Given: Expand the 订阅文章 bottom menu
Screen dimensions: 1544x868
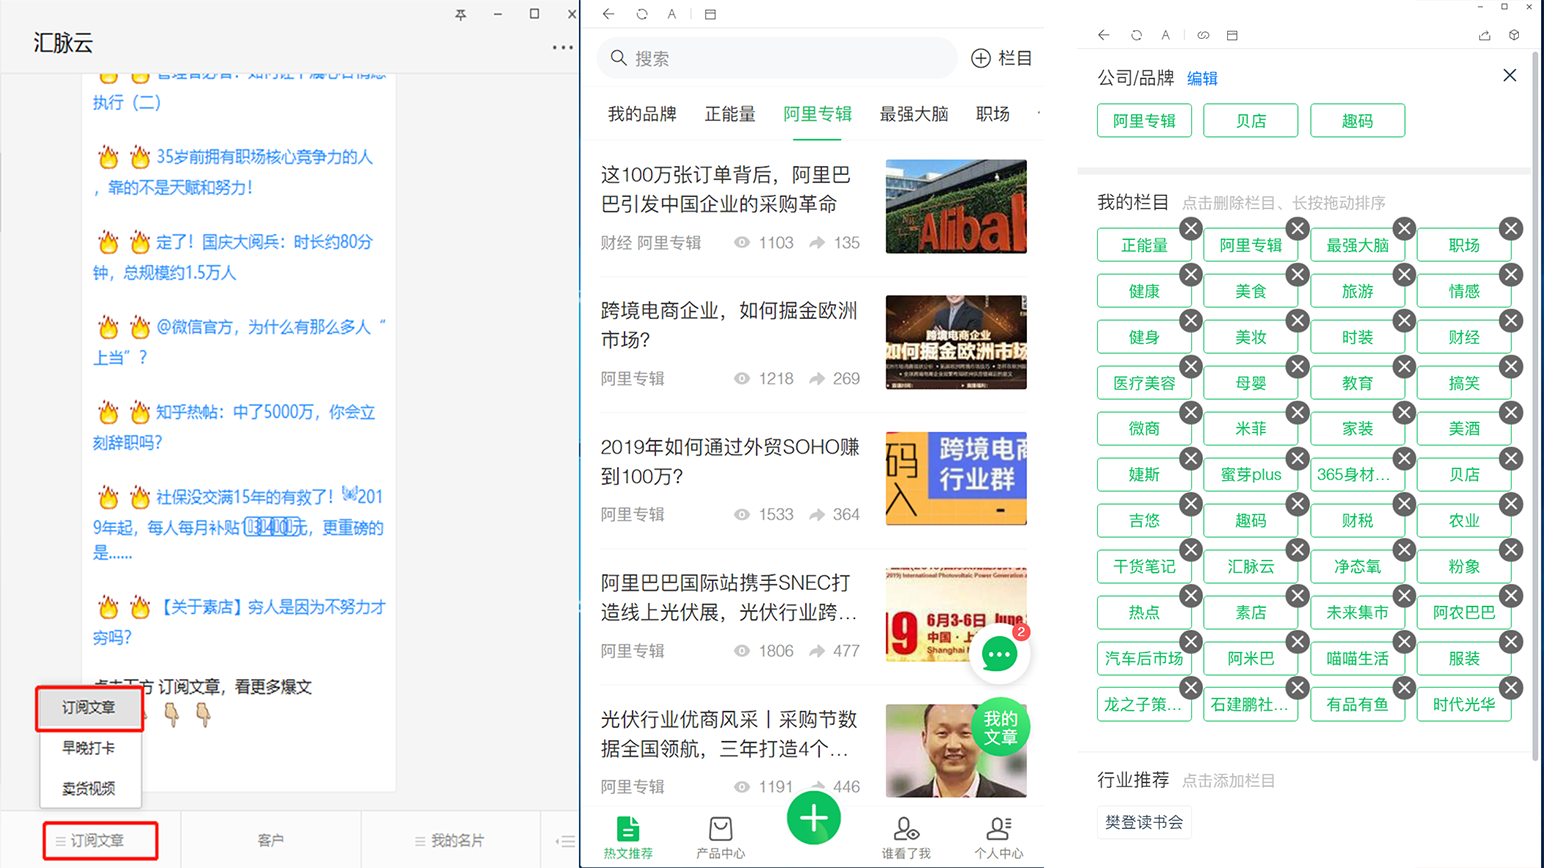Looking at the screenshot, I should [99, 841].
